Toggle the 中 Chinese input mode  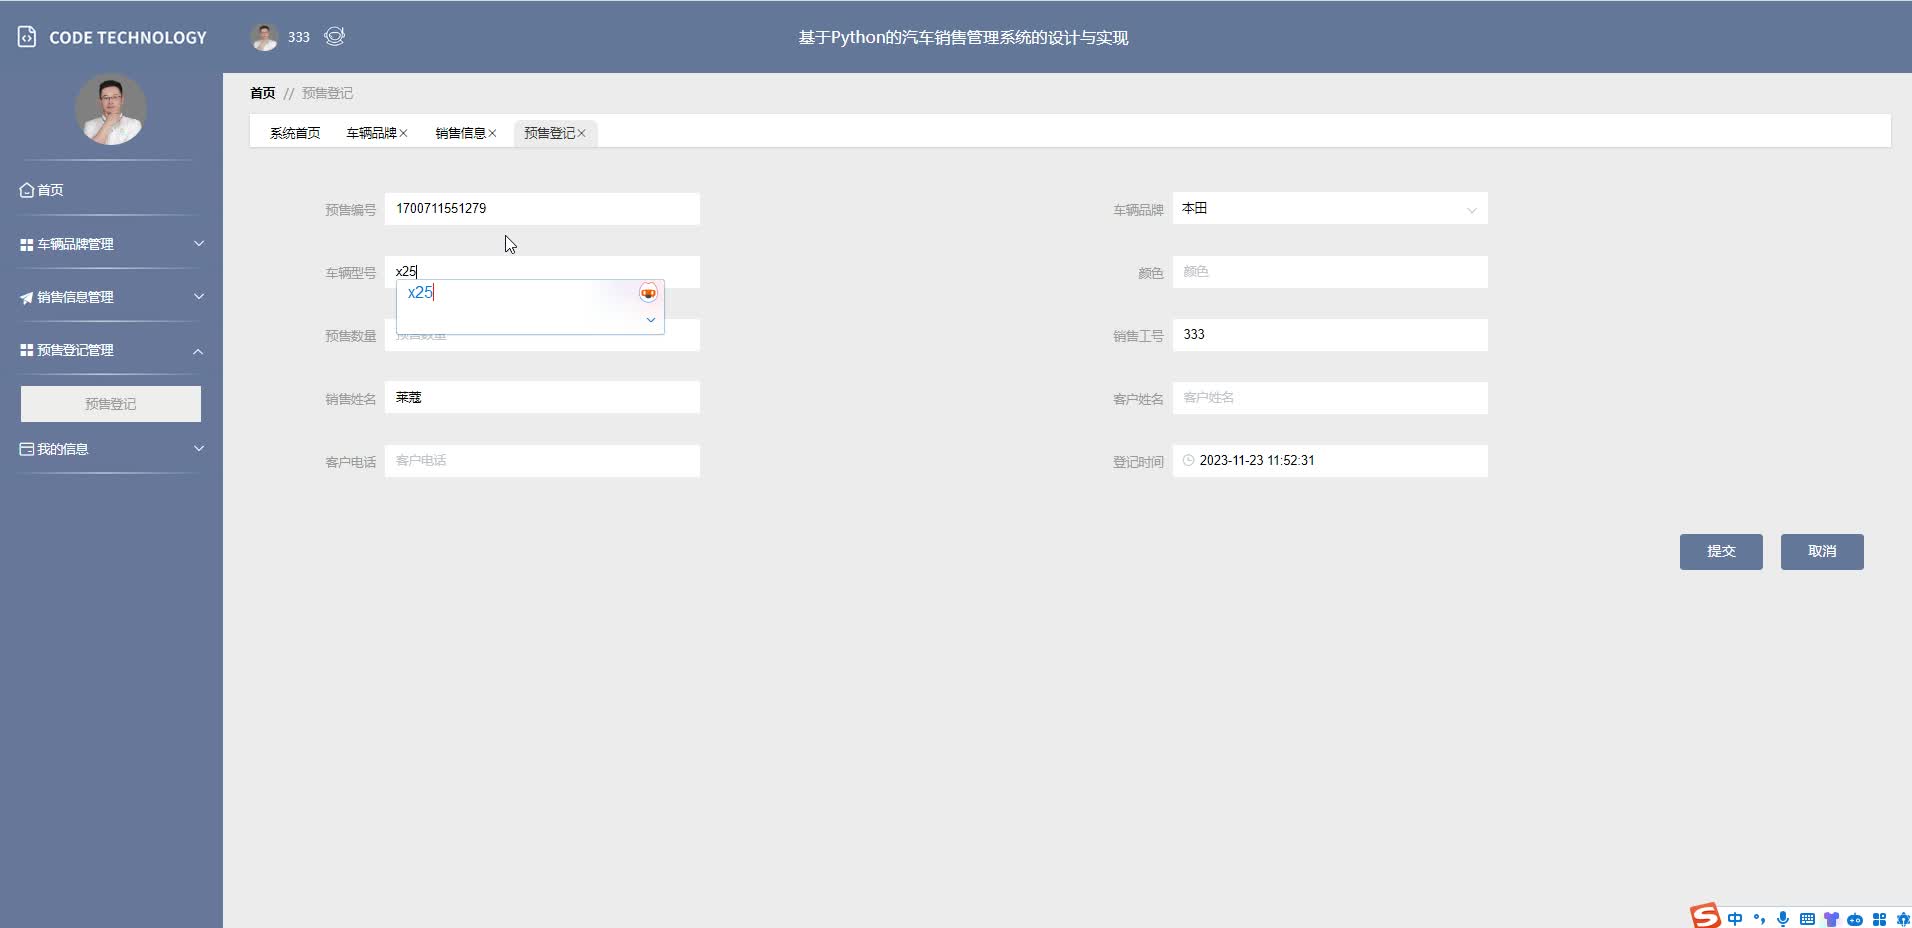tap(1735, 918)
